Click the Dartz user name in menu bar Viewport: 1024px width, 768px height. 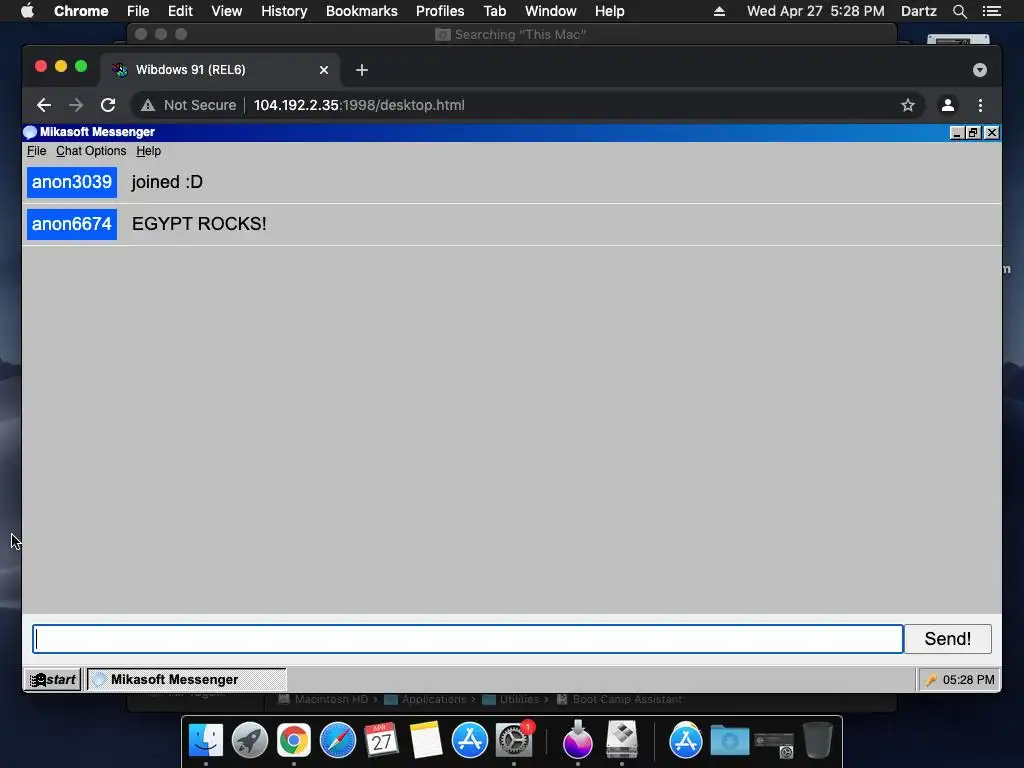919,11
